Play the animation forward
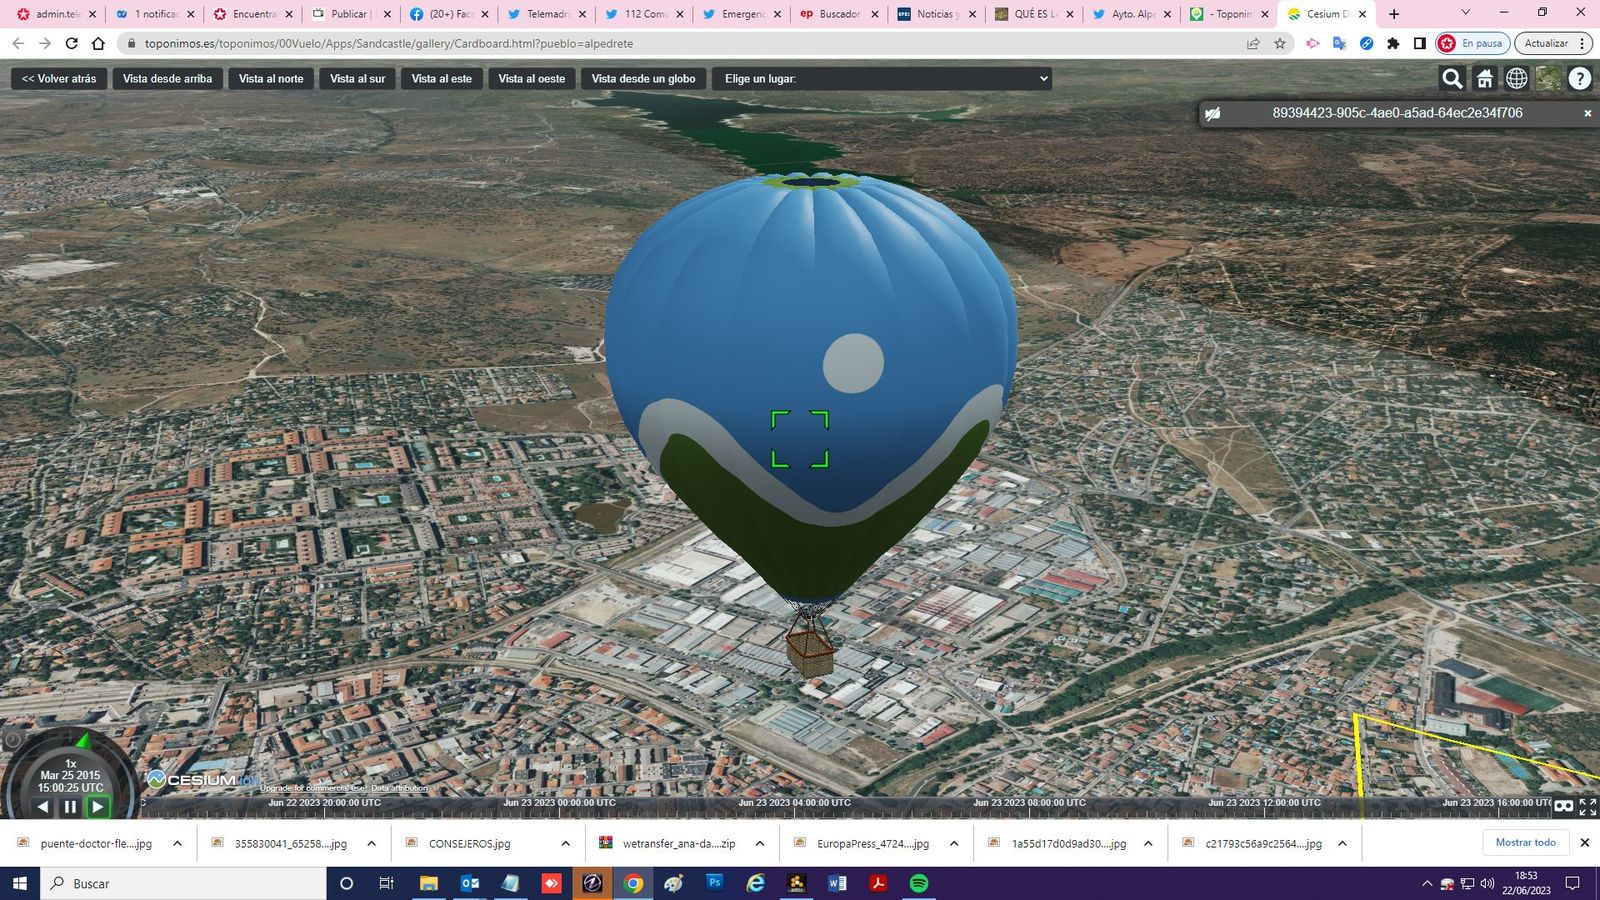Screen dimensions: 1600x900 (97, 806)
